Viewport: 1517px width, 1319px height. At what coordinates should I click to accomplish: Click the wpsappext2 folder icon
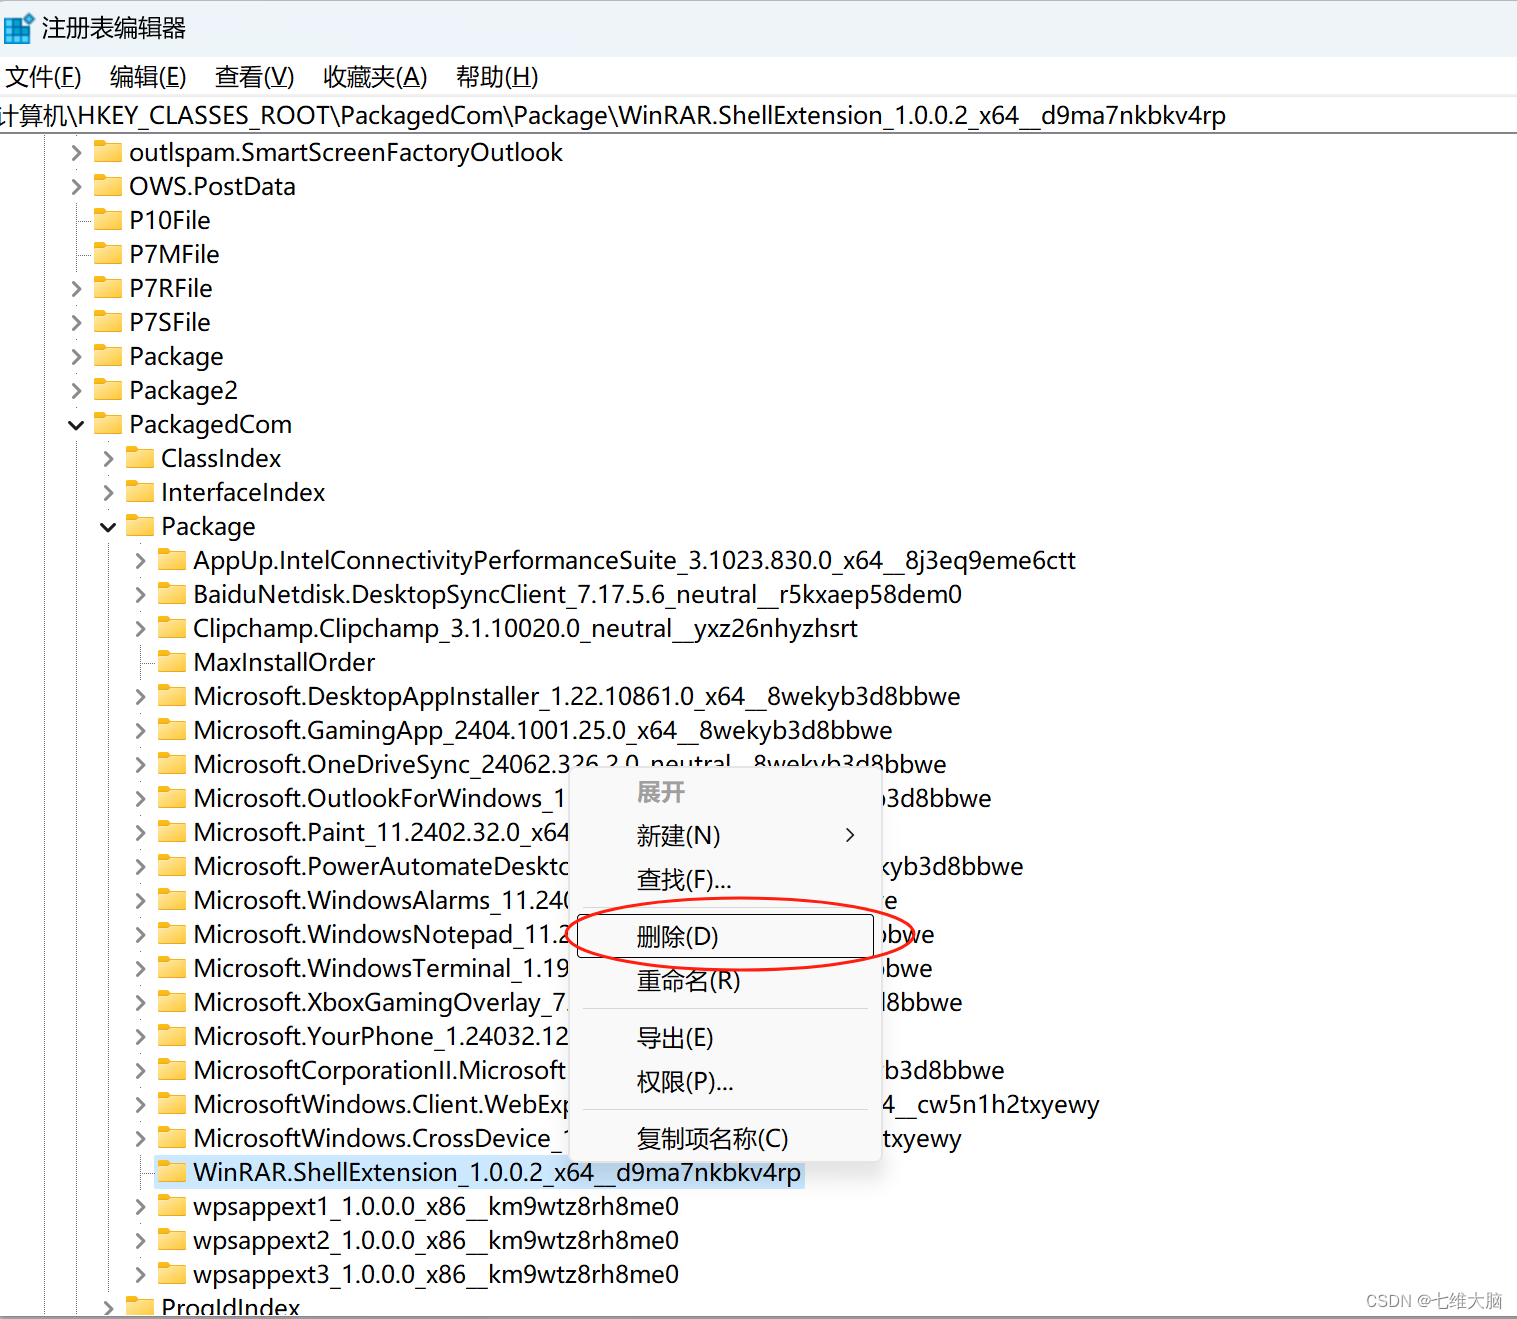coord(172,1239)
